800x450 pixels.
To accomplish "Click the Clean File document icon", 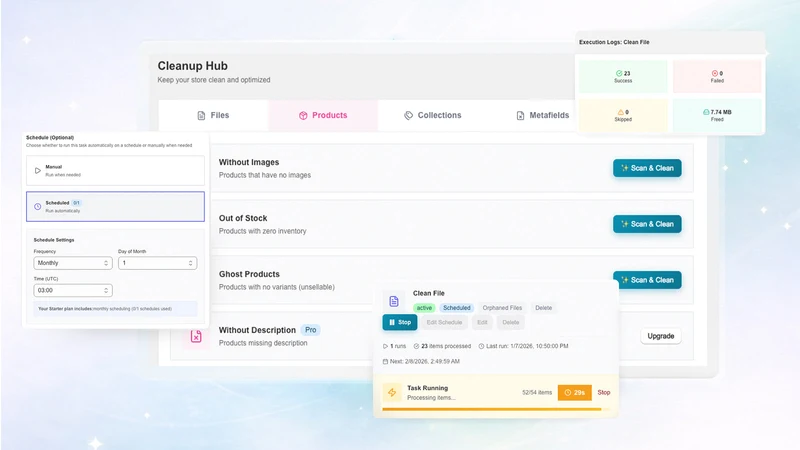I will [394, 301].
